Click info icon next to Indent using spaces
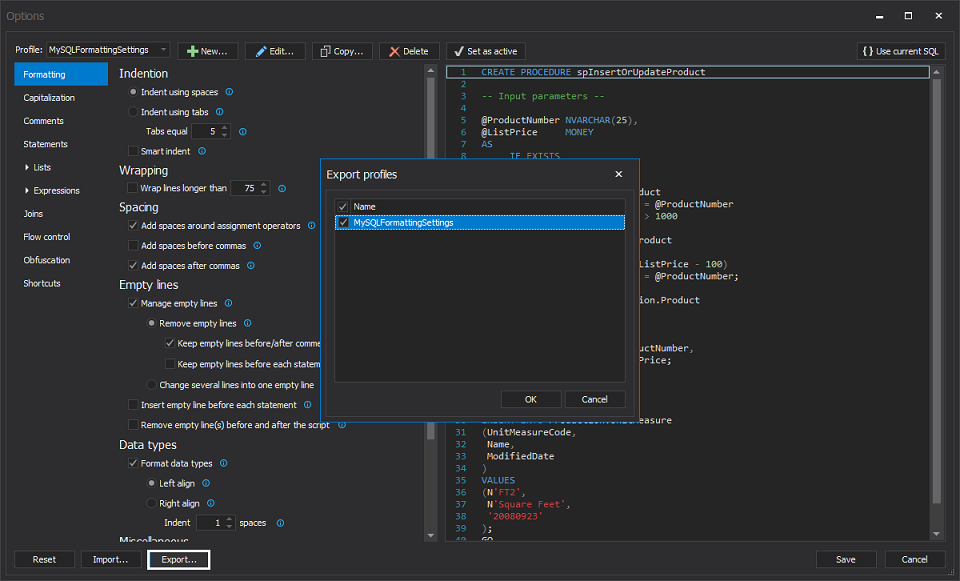This screenshot has width=960, height=581. point(229,92)
